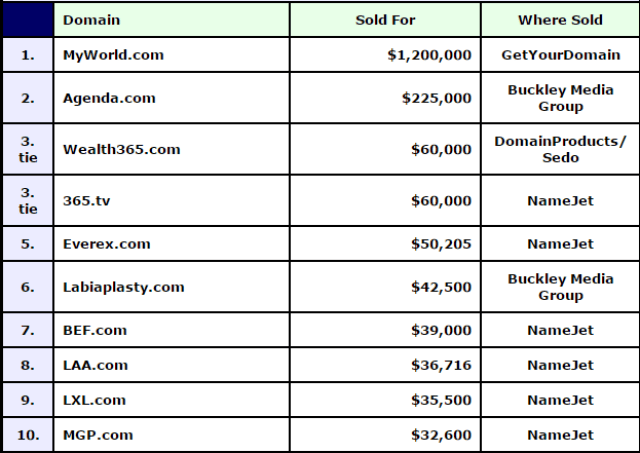Click the Sold For column header
Screen dimensions: 640x453
[x=385, y=20]
